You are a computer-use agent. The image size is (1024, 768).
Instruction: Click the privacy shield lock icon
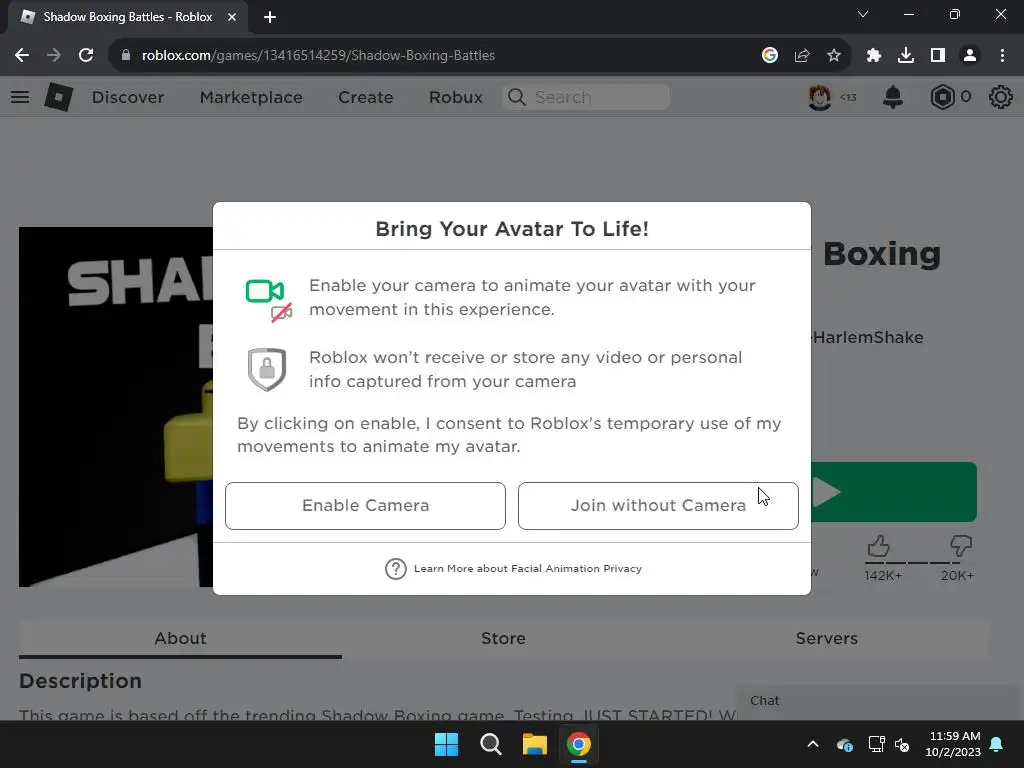pyautogui.click(x=266, y=370)
